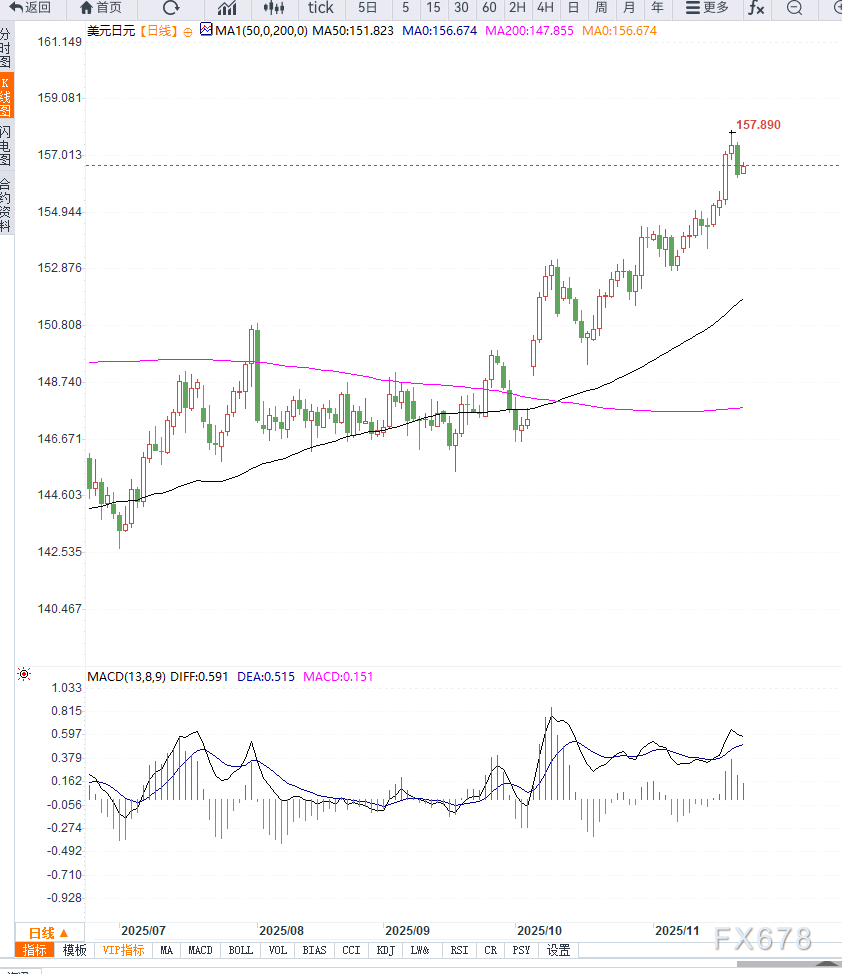Switch to 闪电图 view in left sidebar
The height and width of the screenshot is (974, 842).
point(6,145)
